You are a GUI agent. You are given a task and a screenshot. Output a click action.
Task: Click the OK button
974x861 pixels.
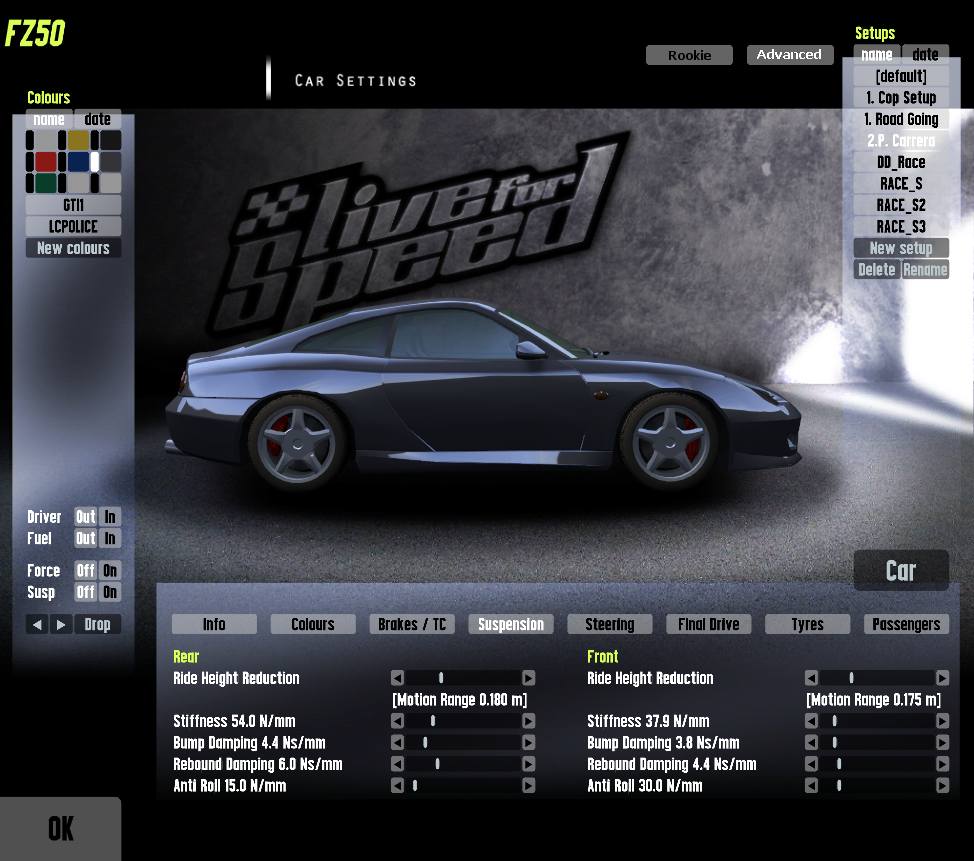[60, 829]
